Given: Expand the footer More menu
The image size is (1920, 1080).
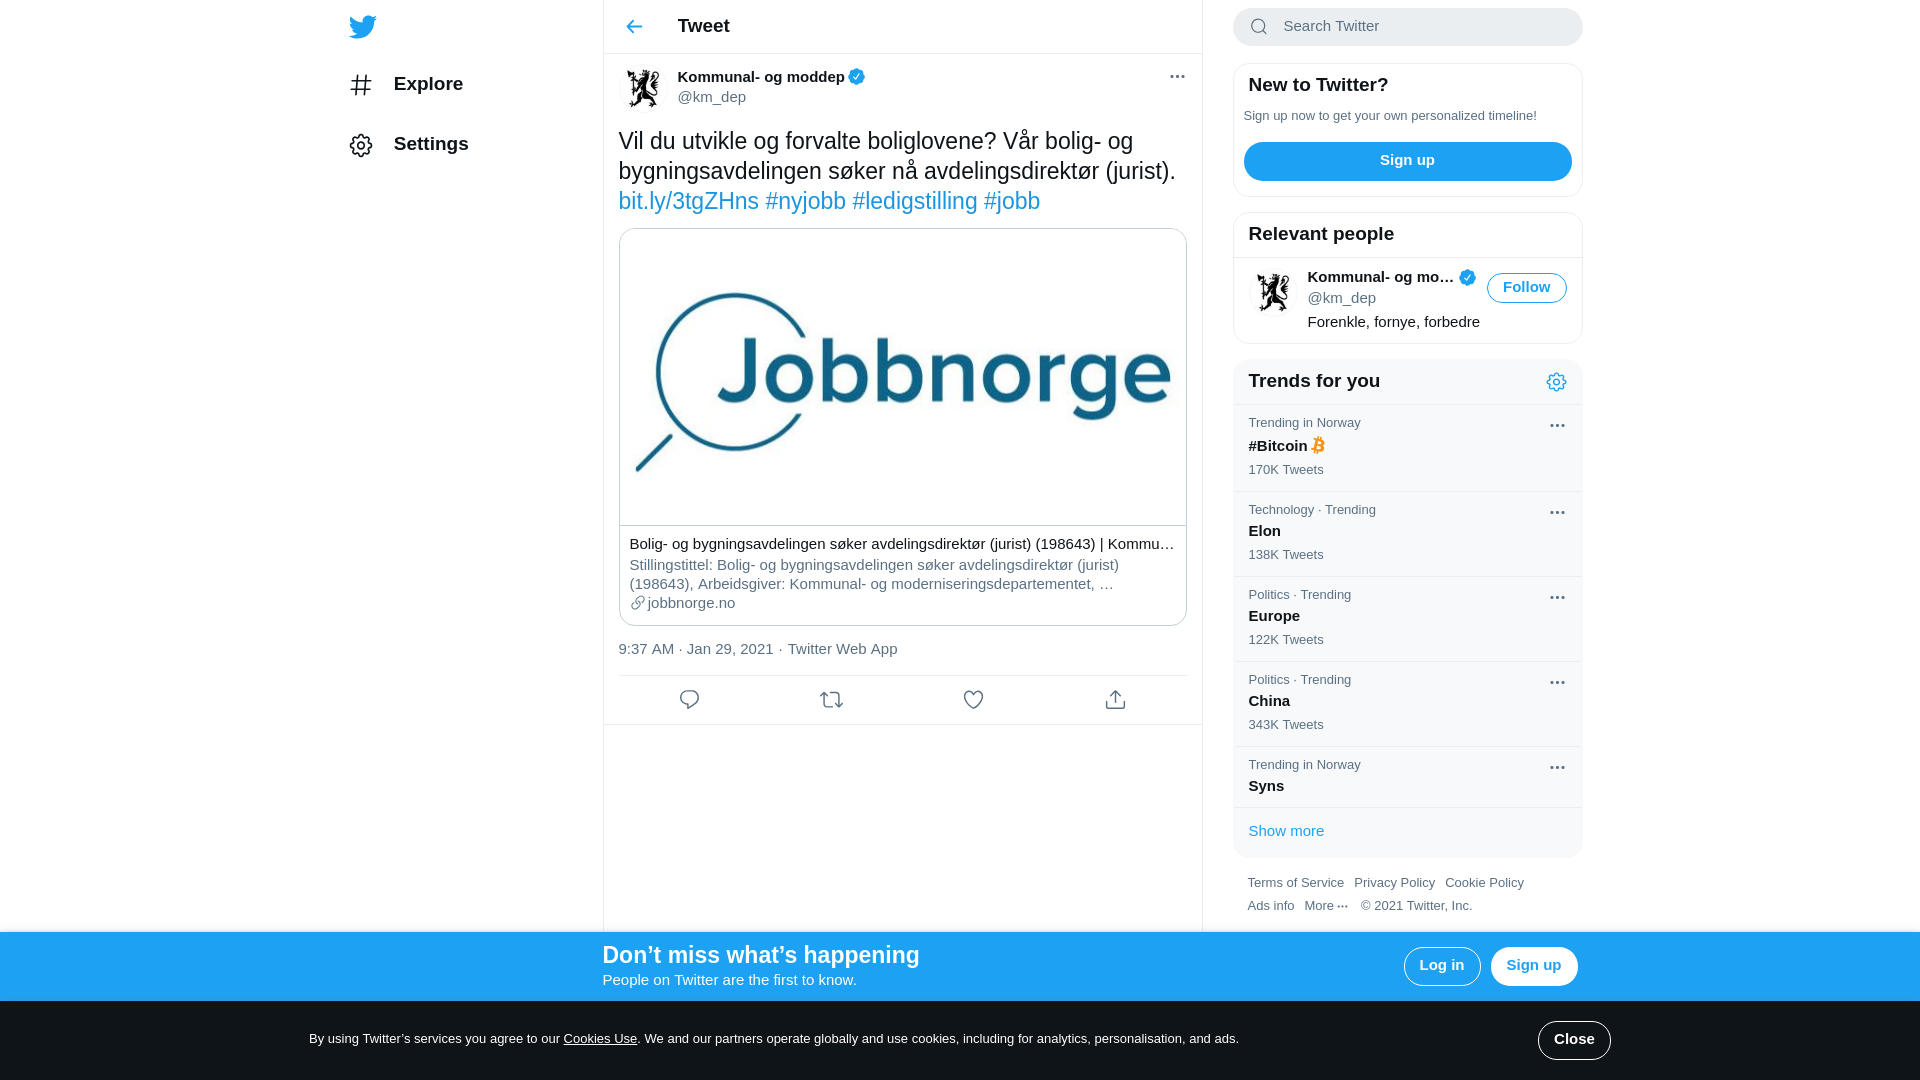Looking at the screenshot, I should pos(1326,906).
